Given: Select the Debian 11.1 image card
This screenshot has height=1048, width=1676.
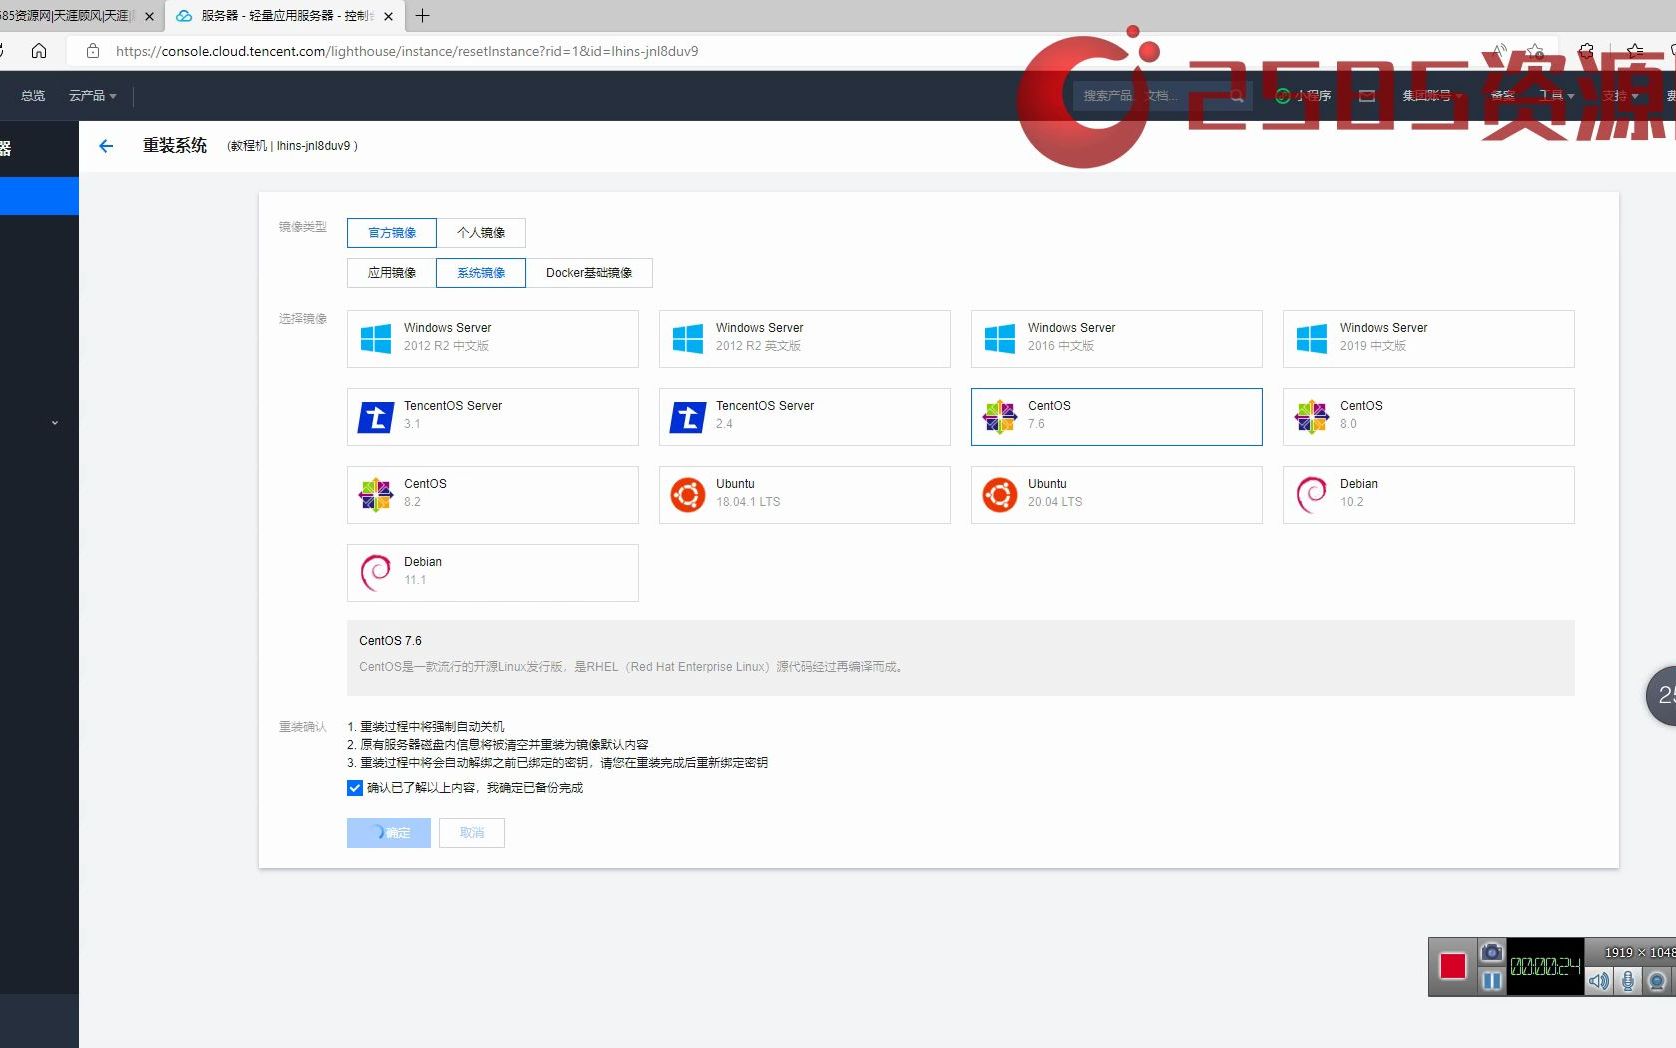Looking at the screenshot, I should [493, 573].
